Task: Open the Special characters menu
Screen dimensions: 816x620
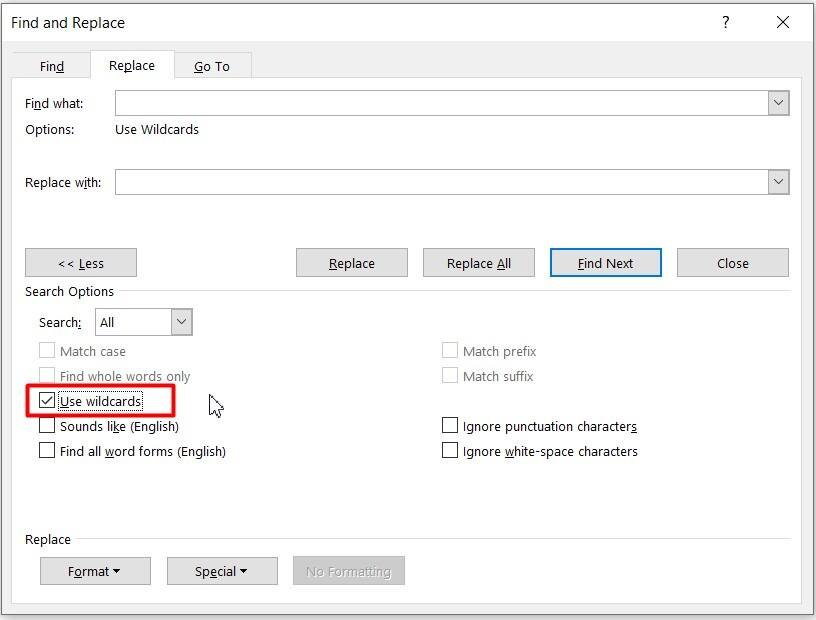Action: pos(222,571)
